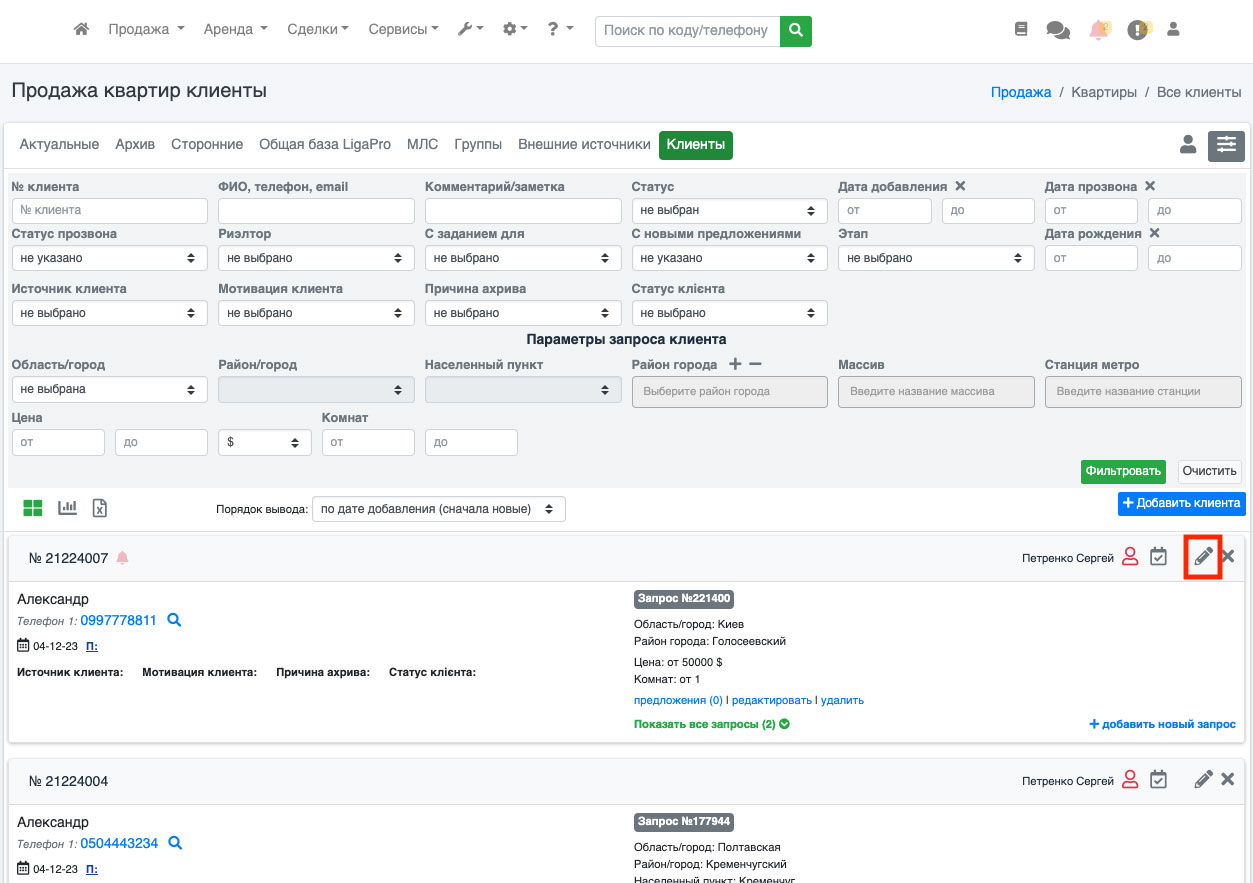1253x883 pixels.
Task: Open the bar chart statistics icon
Action: click(x=67, y=508)
